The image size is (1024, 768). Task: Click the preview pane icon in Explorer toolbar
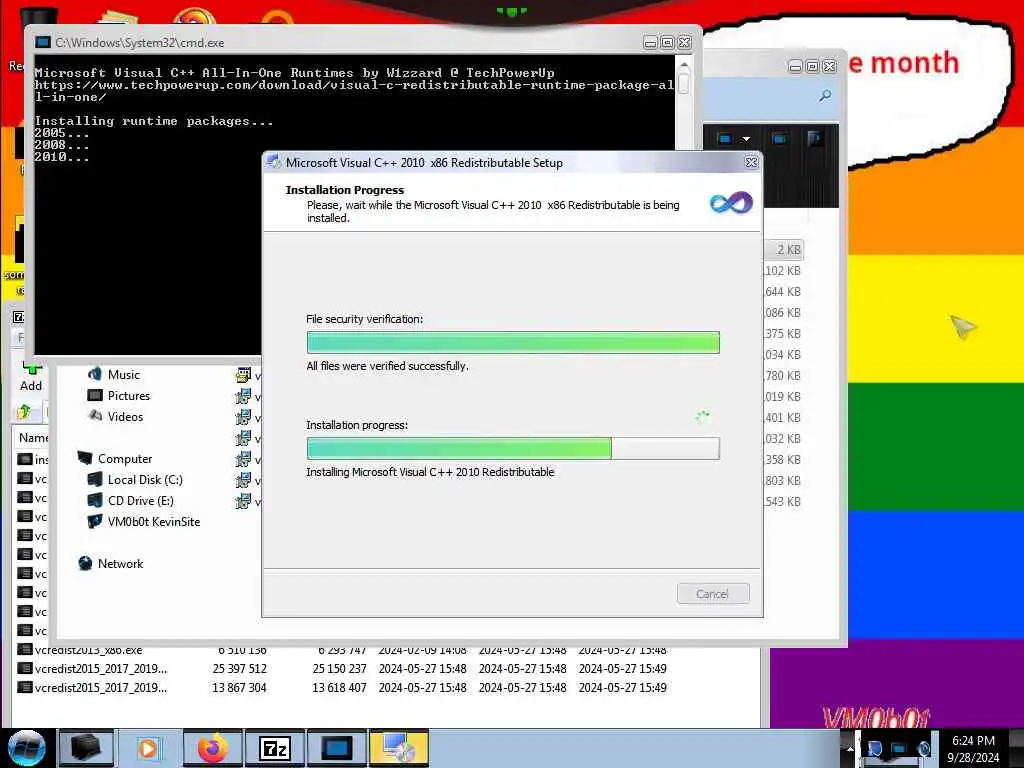point(779,139)
